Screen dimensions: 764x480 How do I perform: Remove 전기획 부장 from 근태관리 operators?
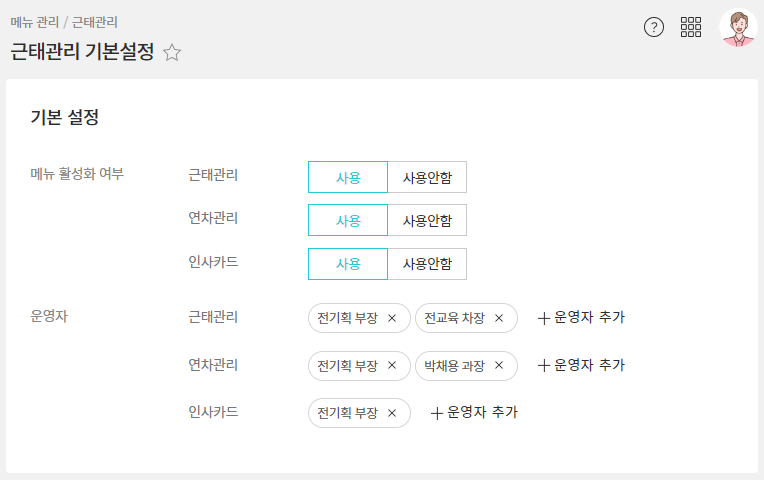tap(392, 318)
